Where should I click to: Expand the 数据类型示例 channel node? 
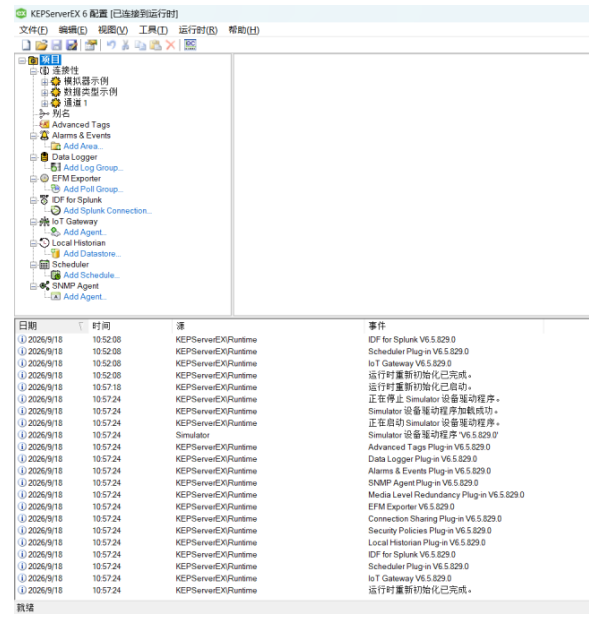45,93
